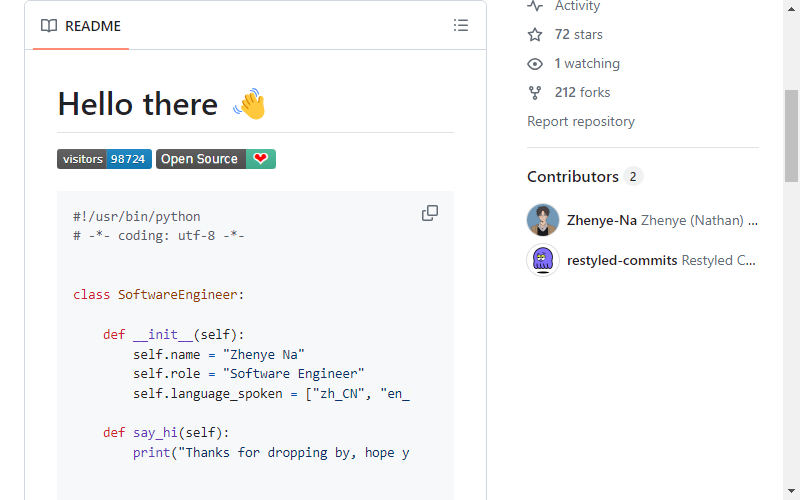The height and width of the screenshot is (500, 800).
Task: Open the restyled-commits avatar
Action: tap(543, 260)
